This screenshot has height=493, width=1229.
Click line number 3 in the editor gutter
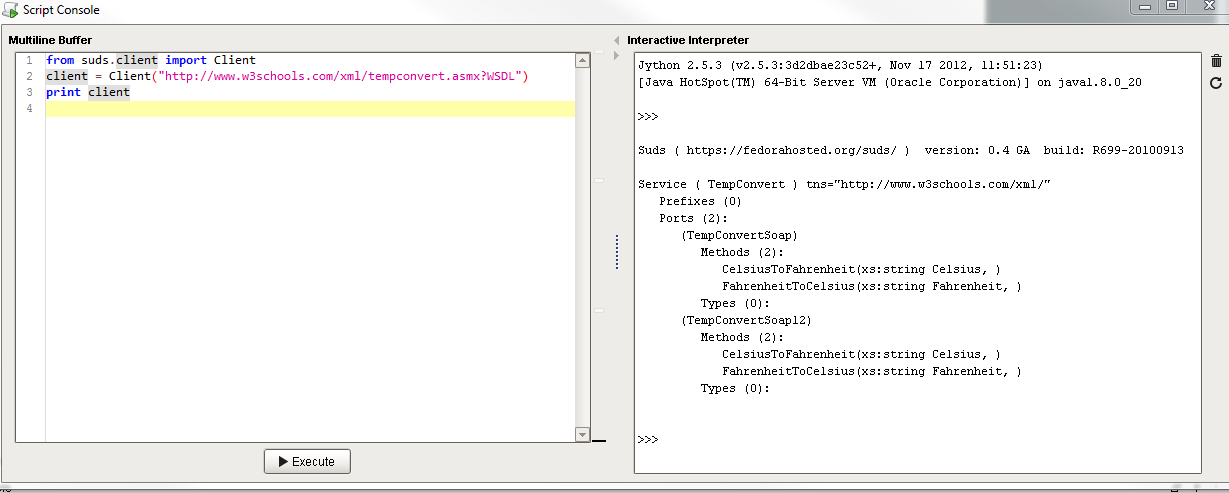pyautogui.click(x=30, y=92)
